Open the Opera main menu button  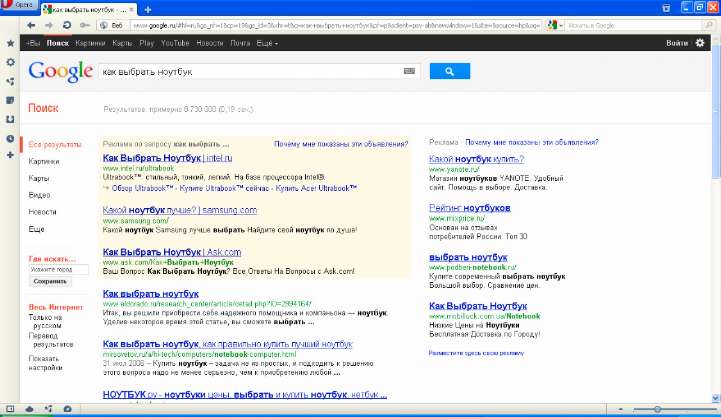[17, 6]
